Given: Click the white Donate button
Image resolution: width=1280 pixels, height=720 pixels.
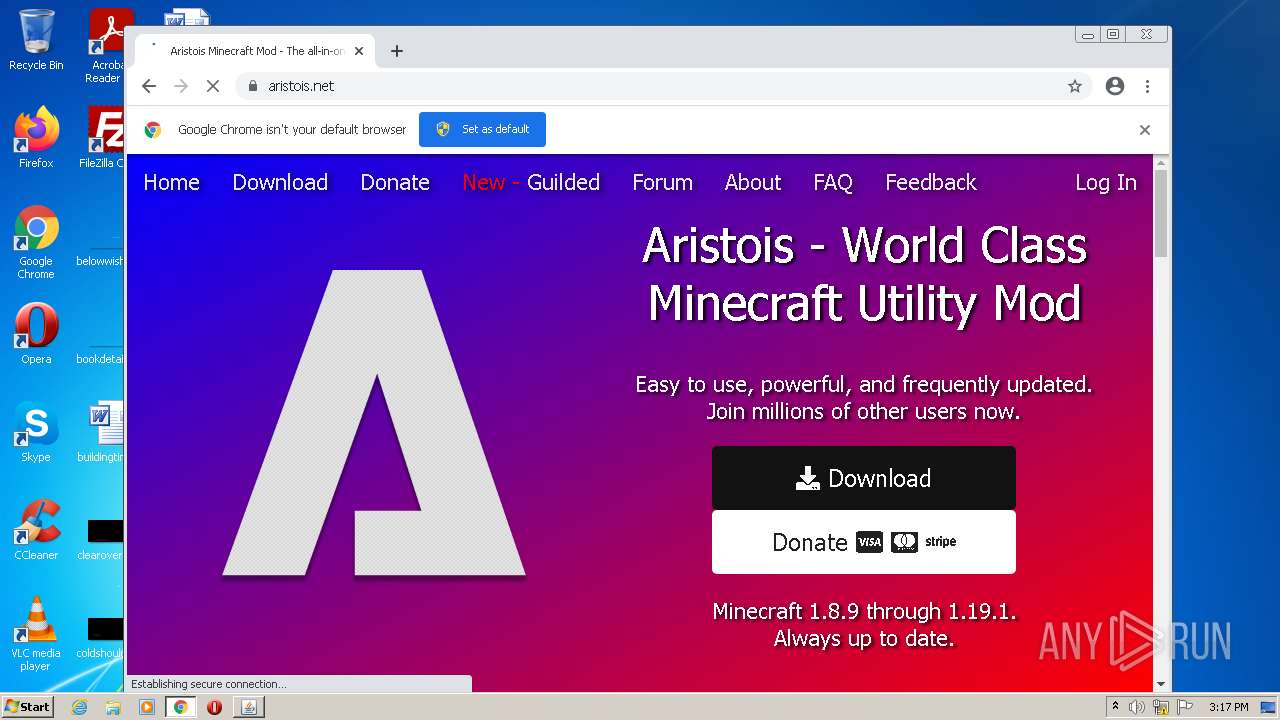Looking at the screenshot, I should click(x=864, y=542).
